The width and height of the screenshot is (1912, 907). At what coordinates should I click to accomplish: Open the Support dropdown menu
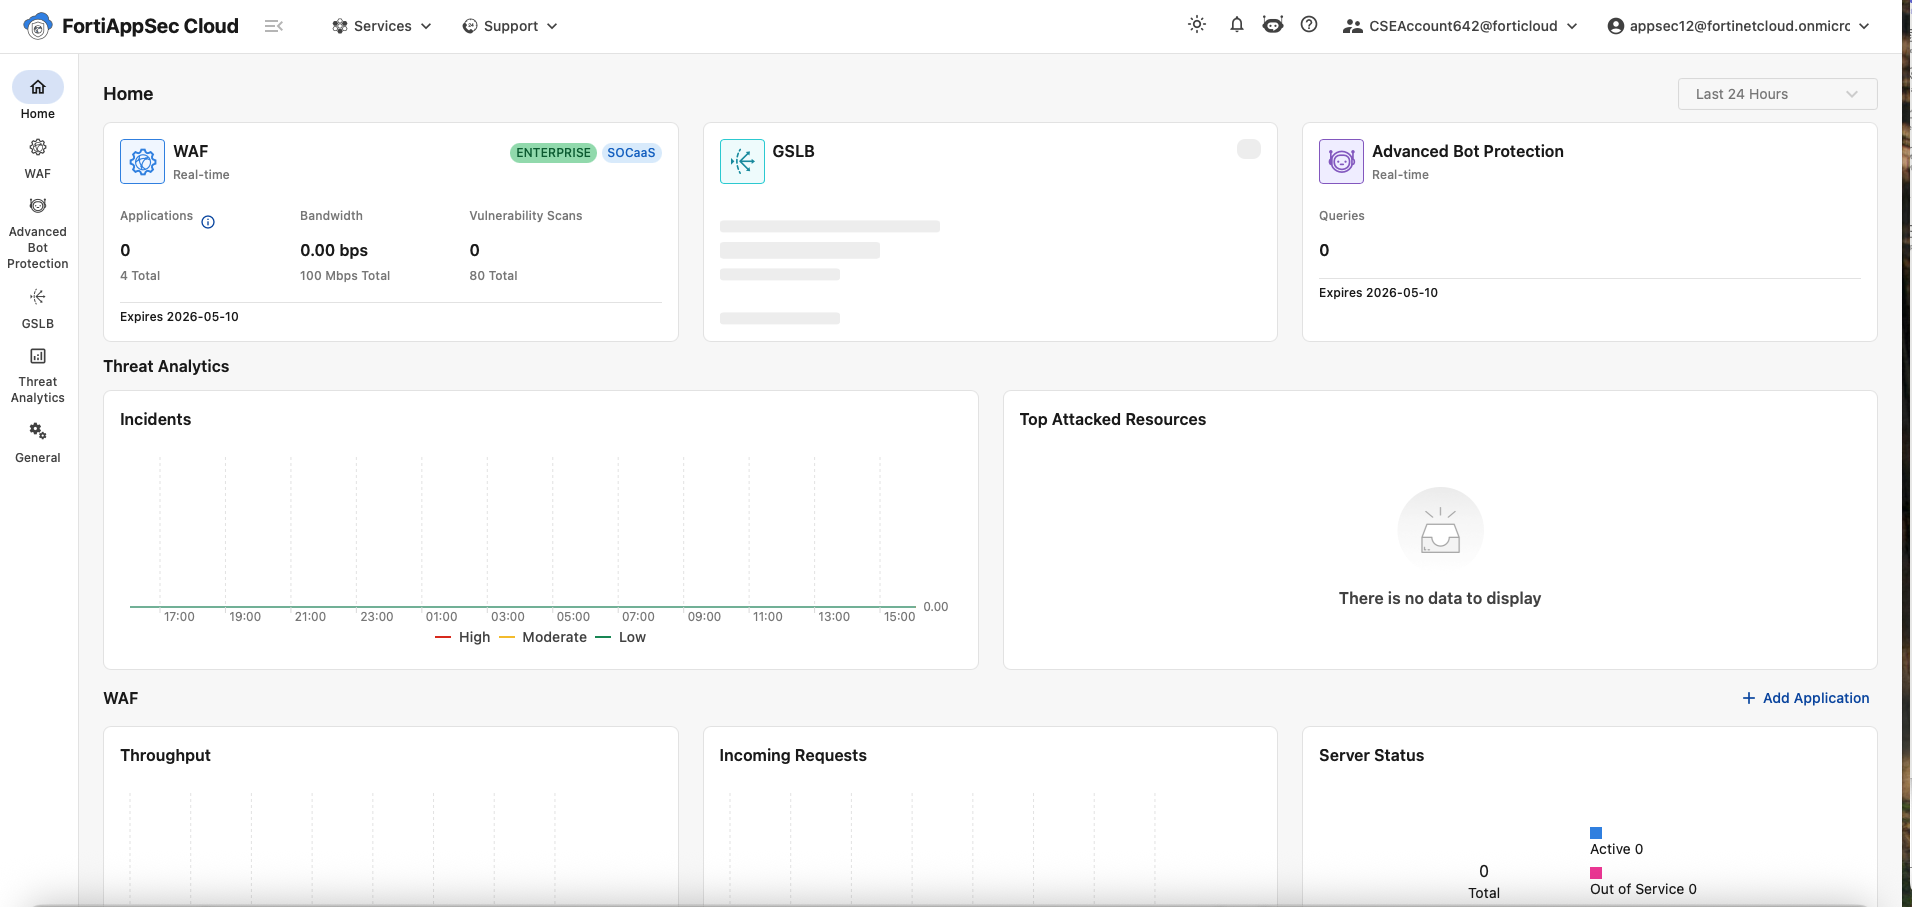pos(510,26)
